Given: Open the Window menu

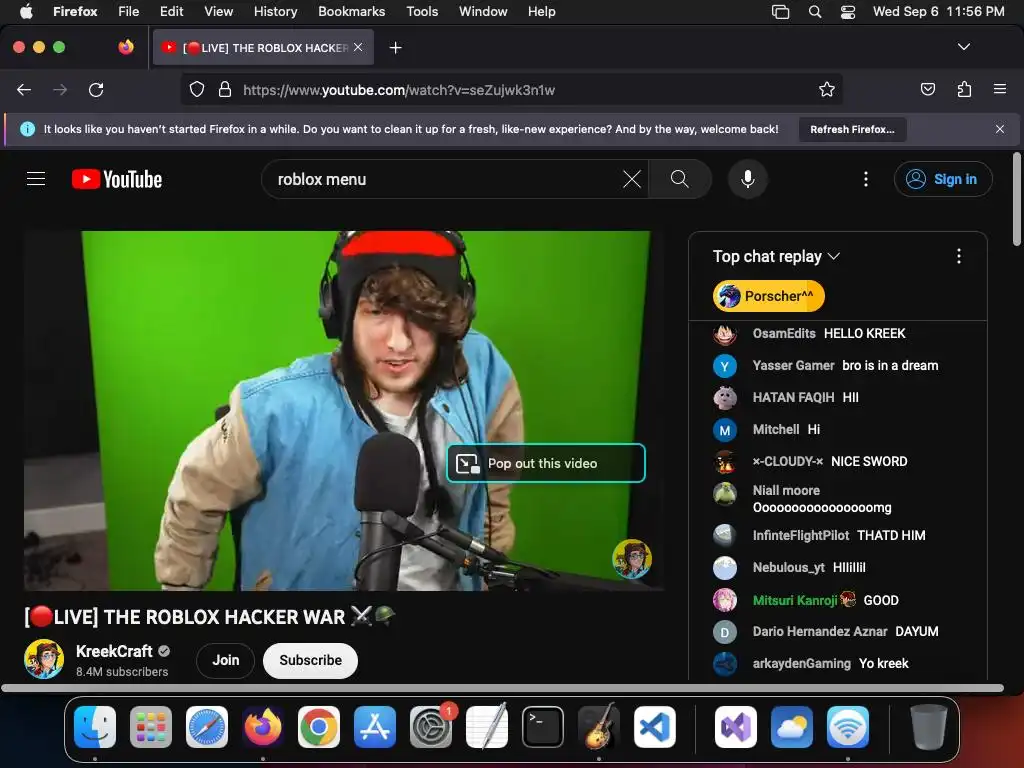Looking at the screenshot, I should point(483,11).
